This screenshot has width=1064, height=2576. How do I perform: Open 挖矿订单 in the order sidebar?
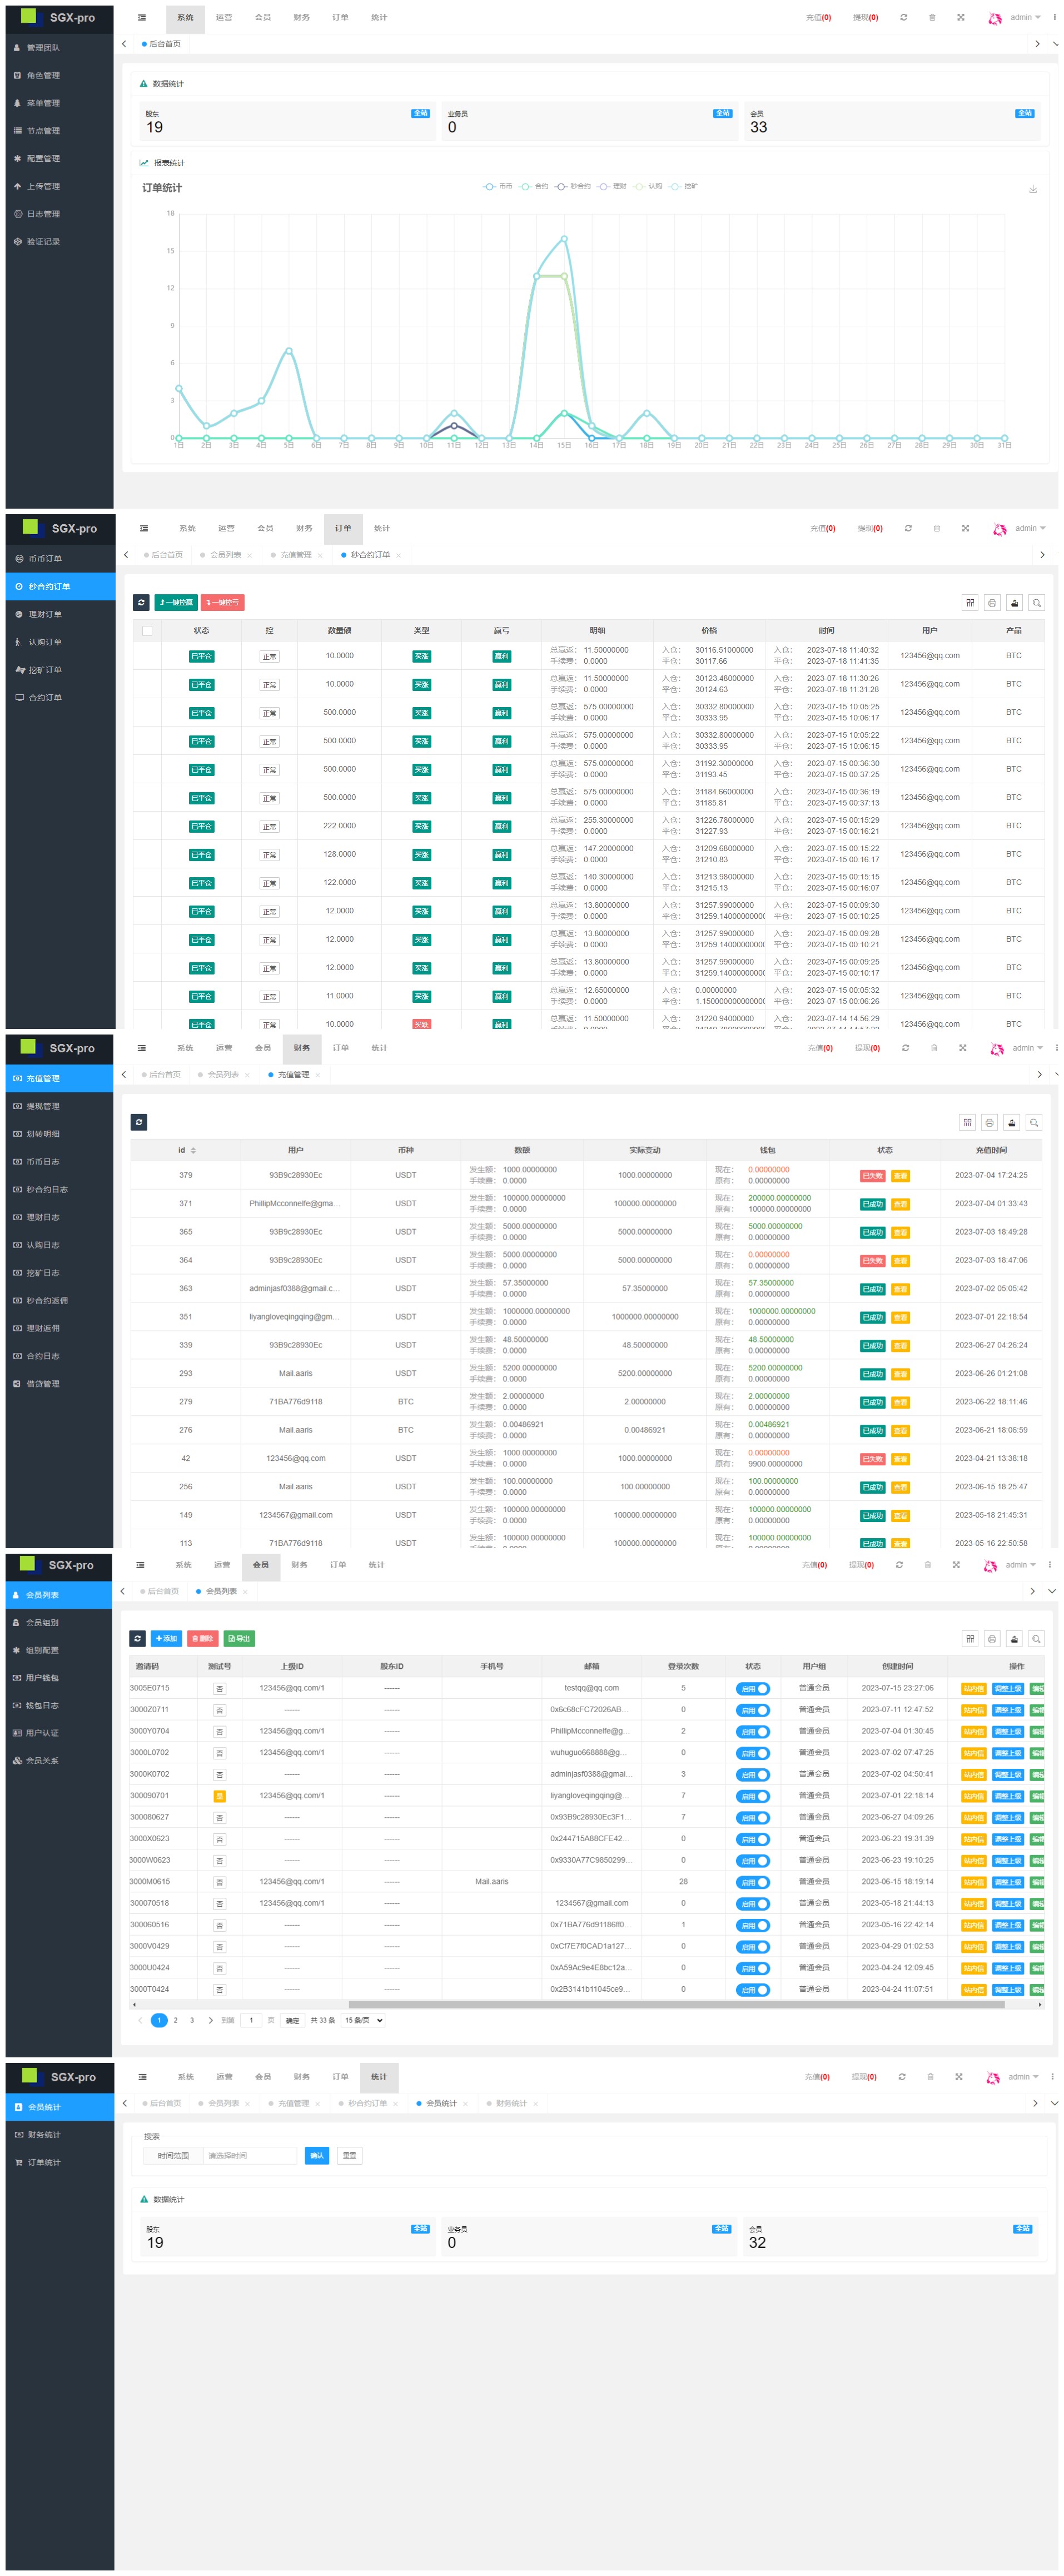click(x=44, y=670)
